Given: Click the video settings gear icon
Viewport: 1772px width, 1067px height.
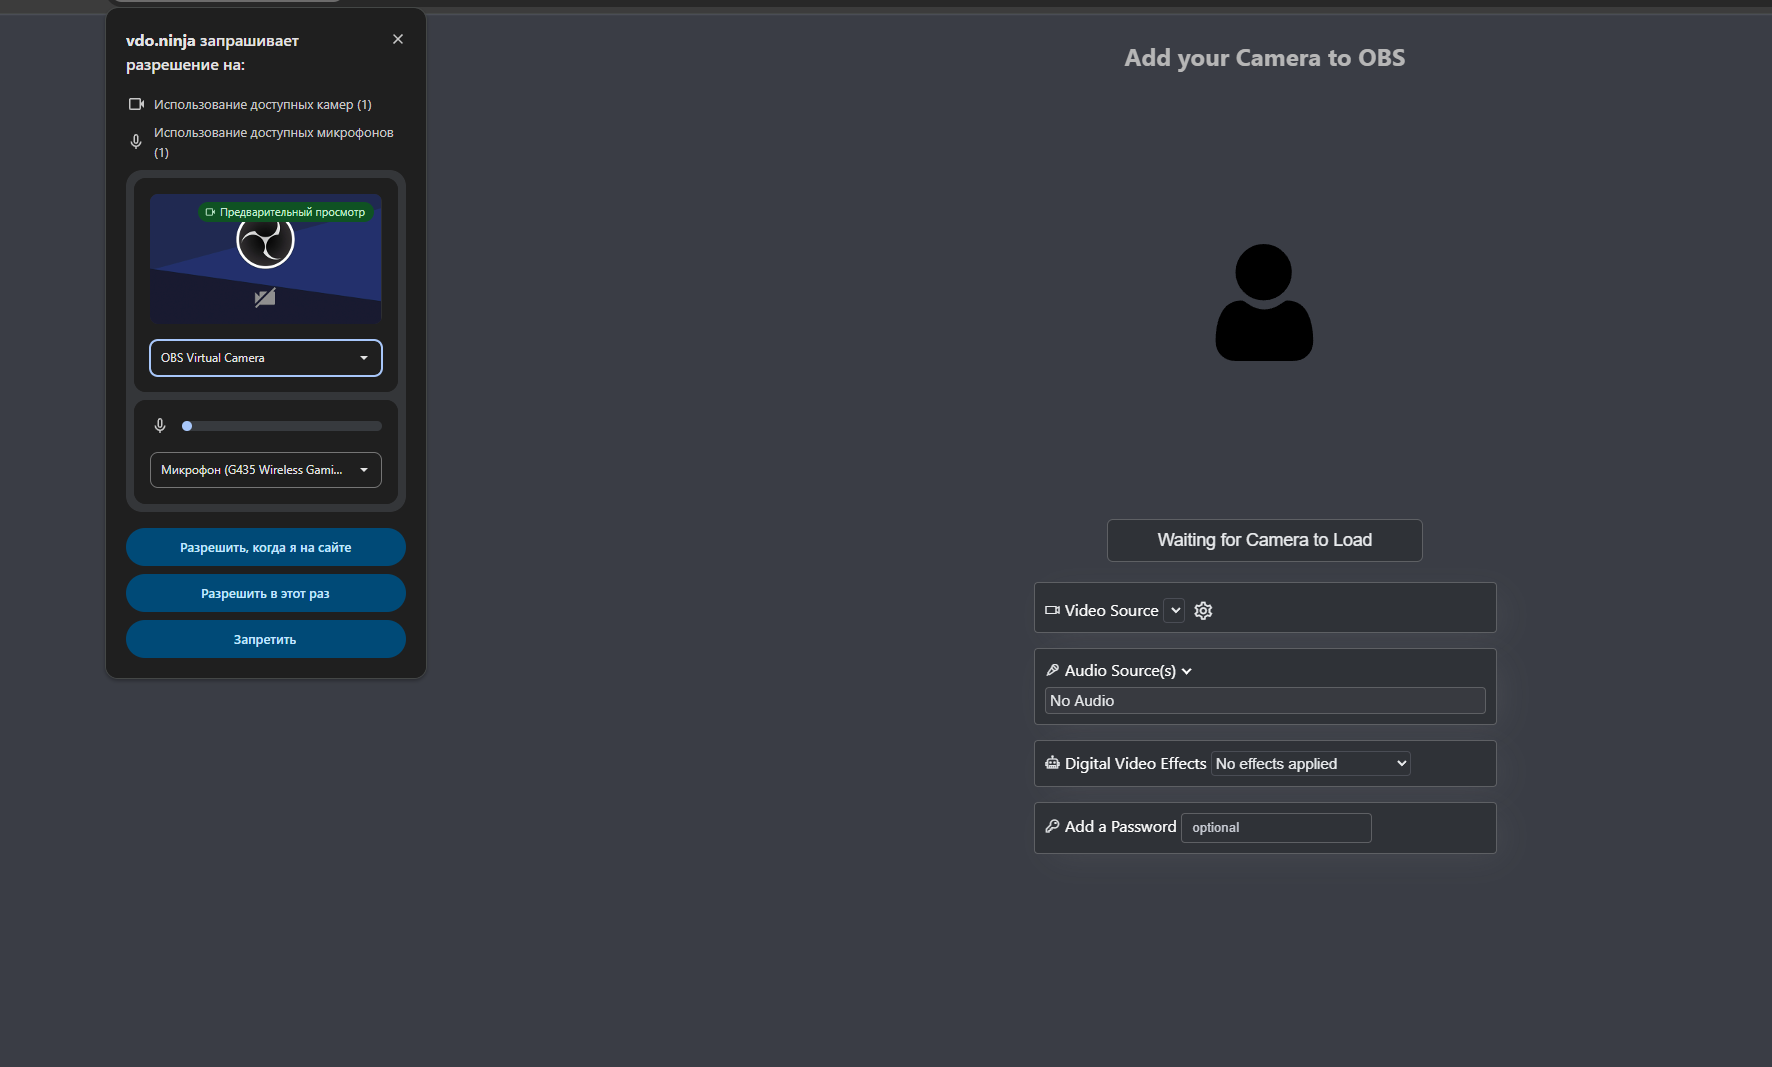Looking at the screenshot, I should 1203,611.
